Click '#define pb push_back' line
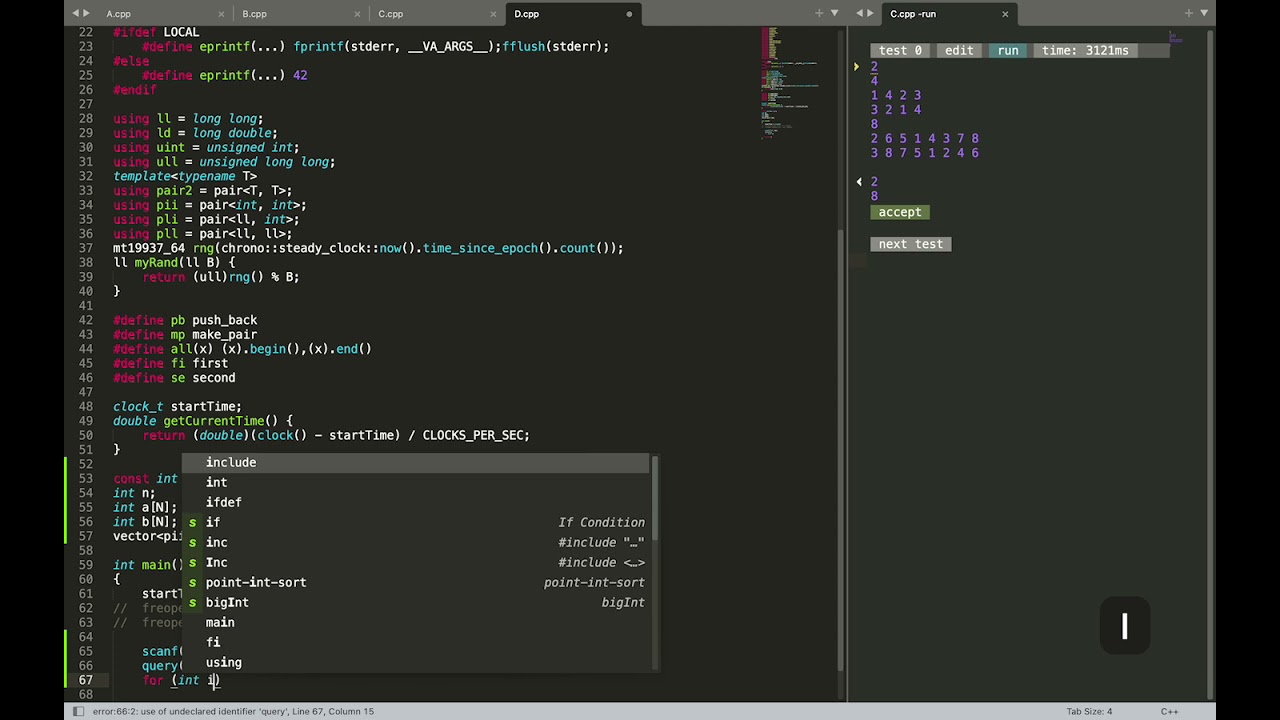 point(185,320)
